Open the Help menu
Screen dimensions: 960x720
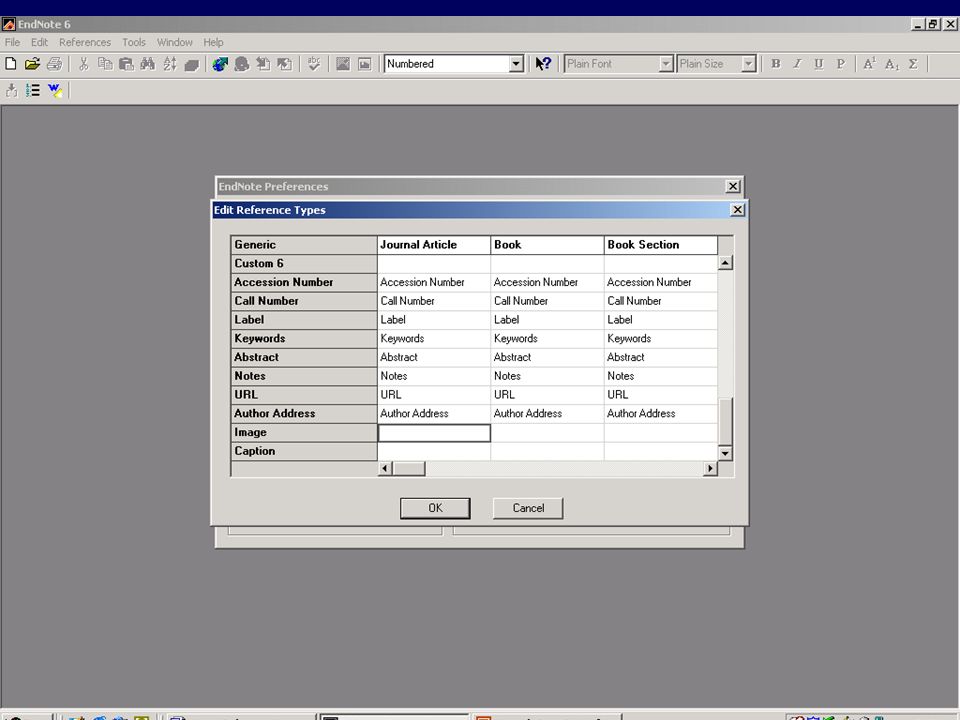click(213, 42)
